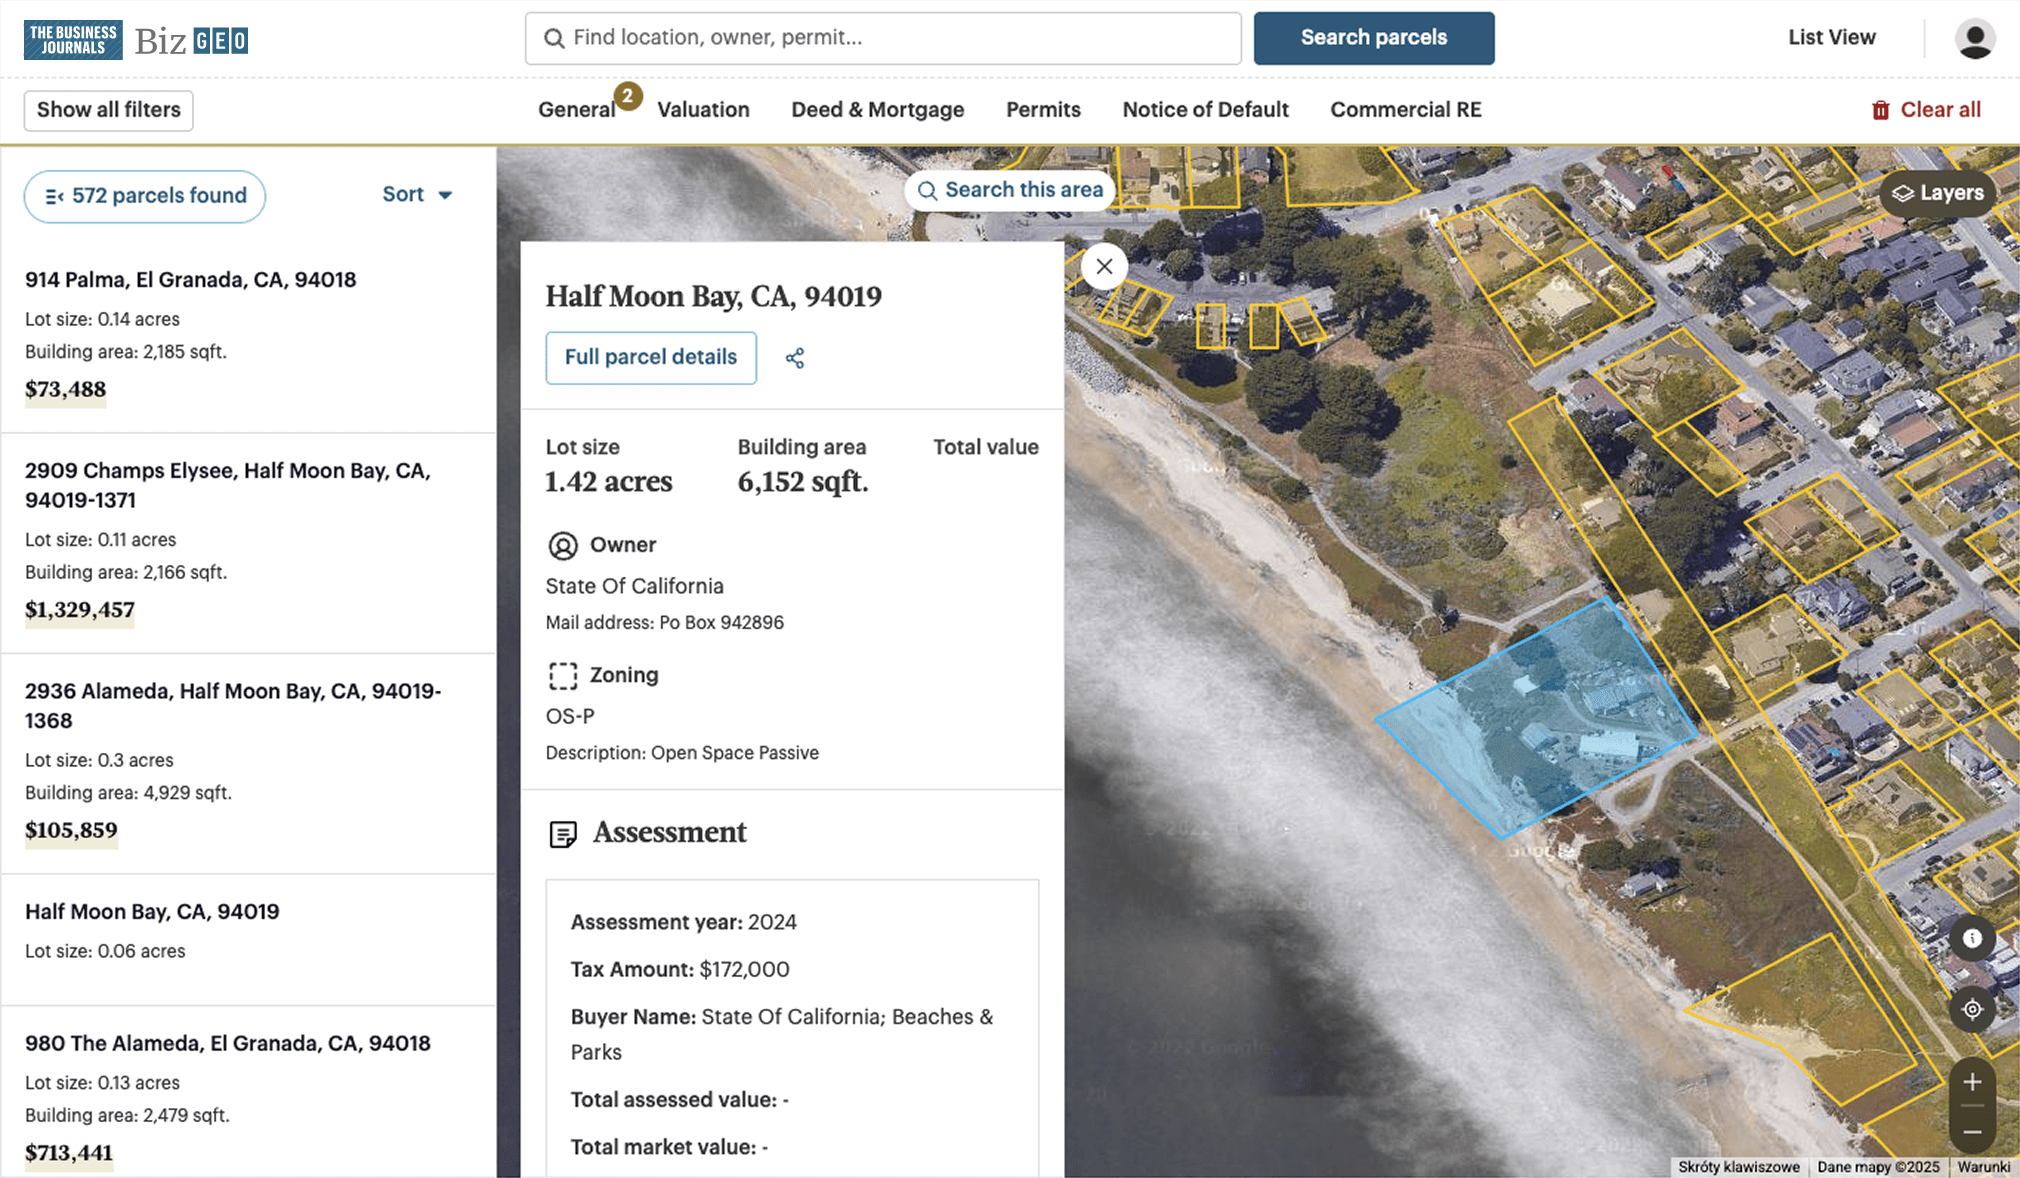The height and width of the screenshot is (1178, 2020).
Task: Click the Assessment document icon
Action: tap(563, 833)
